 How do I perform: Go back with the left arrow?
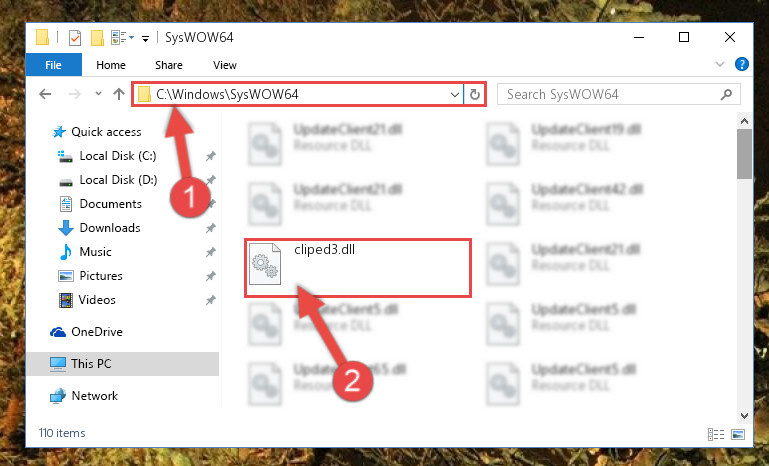tap(45, 94)
